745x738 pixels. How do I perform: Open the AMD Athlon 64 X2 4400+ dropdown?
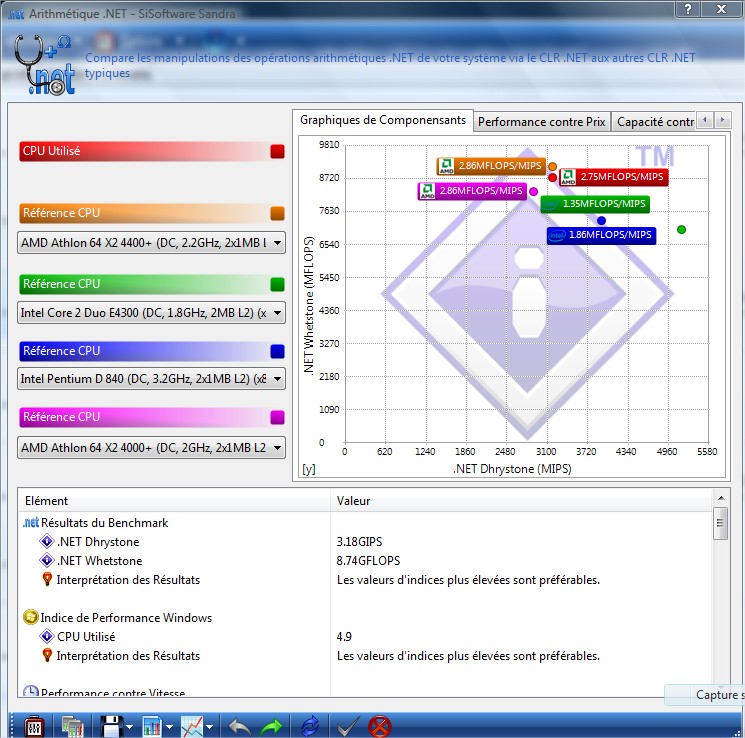pos(152,243)
